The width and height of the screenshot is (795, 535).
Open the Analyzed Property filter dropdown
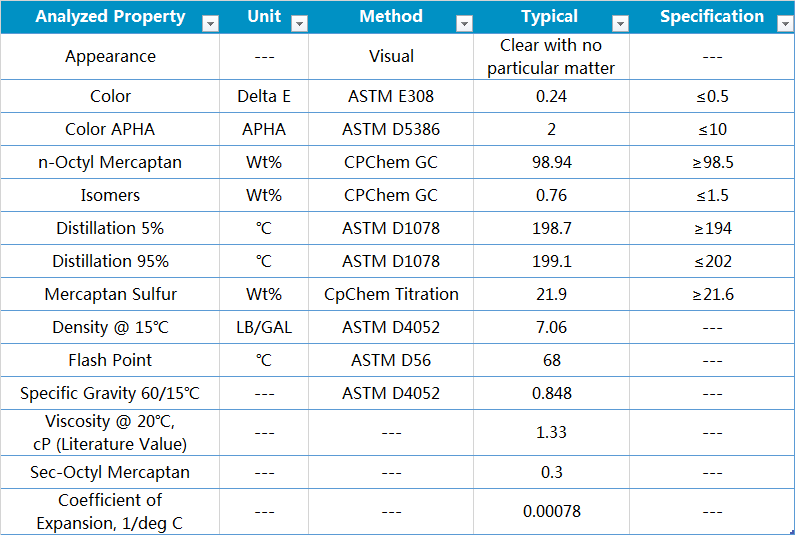pyautogui.click(x=210, y=24)
